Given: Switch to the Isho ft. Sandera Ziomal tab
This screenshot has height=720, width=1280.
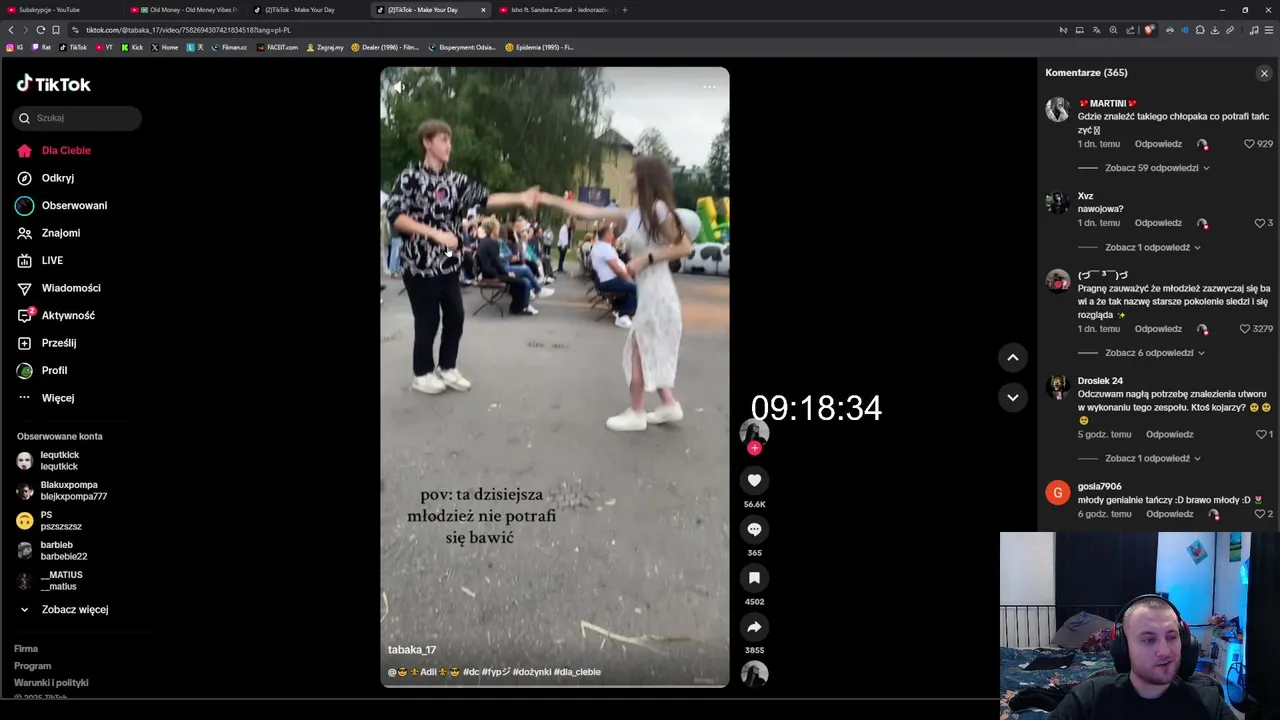Looking at the screenshot, I should point(555,10).
